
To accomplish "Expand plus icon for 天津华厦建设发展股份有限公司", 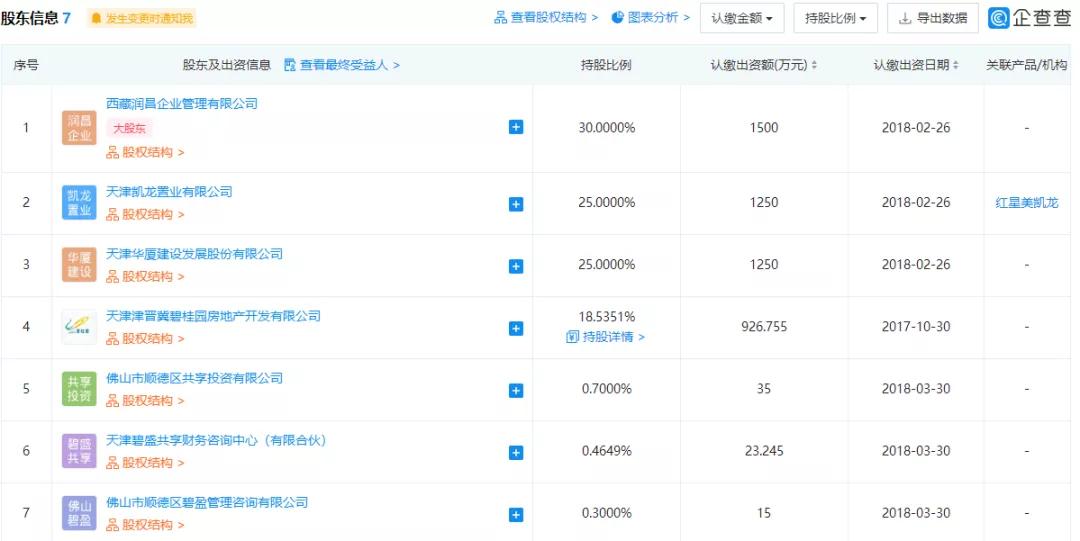I will 516,266.
